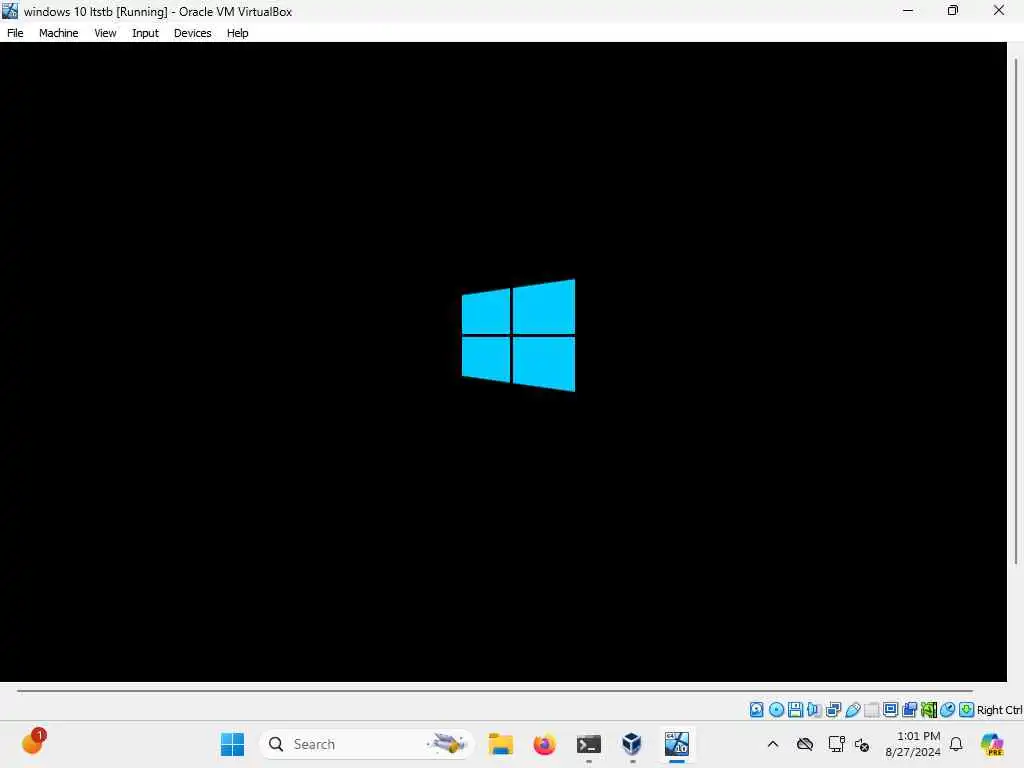This screenshot has height=768, width=1024.
Task: Click the display monitor indicator icon
Action: coord(890,710)
